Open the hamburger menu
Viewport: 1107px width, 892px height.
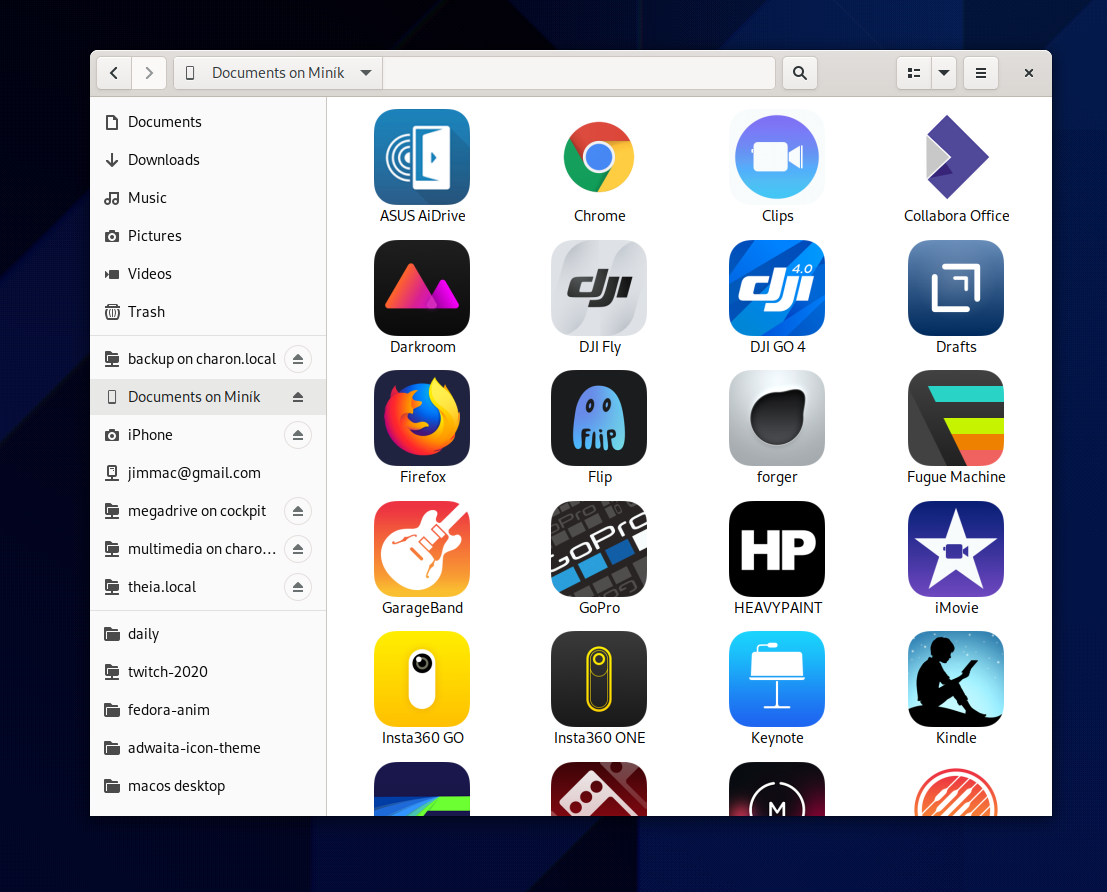(980, 72)
